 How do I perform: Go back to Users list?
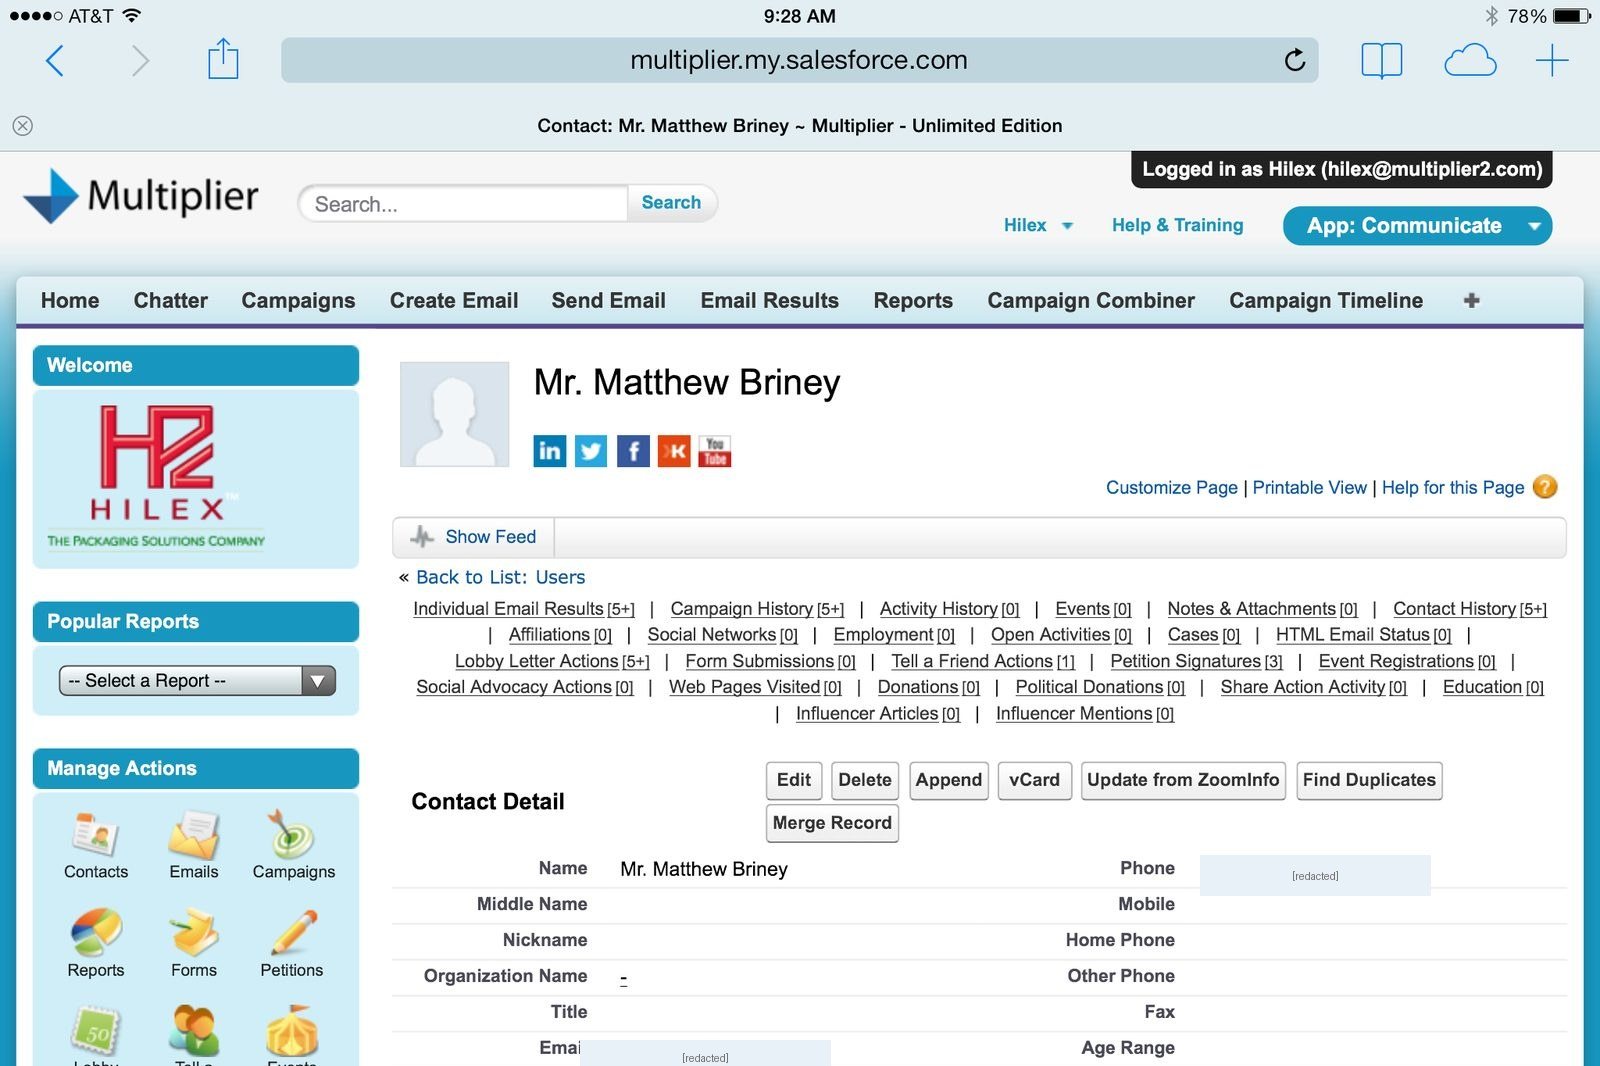(500, 577)
